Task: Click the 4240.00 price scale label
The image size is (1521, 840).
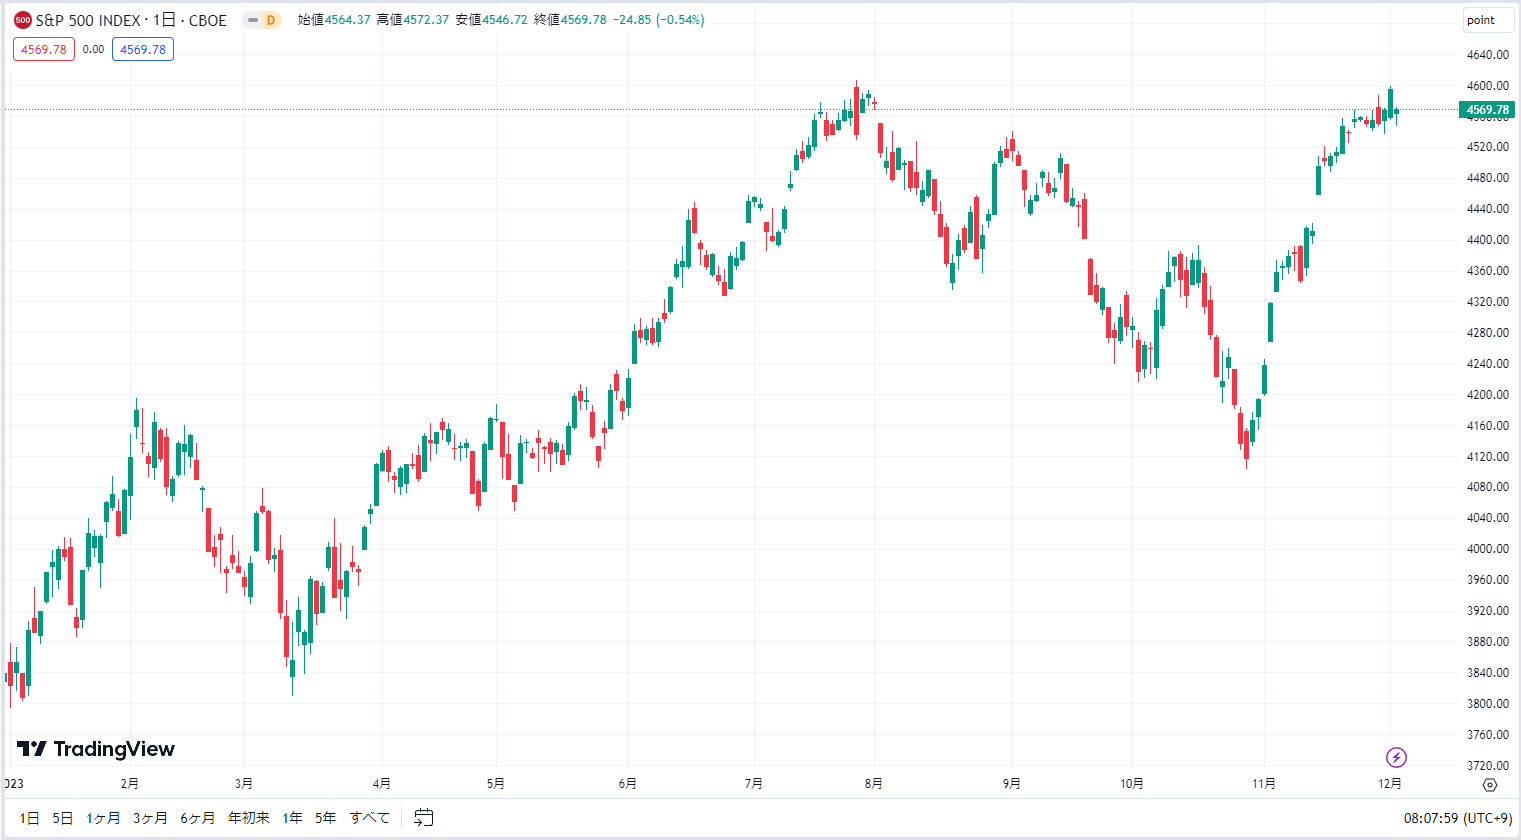Action: pos(1487,364)
